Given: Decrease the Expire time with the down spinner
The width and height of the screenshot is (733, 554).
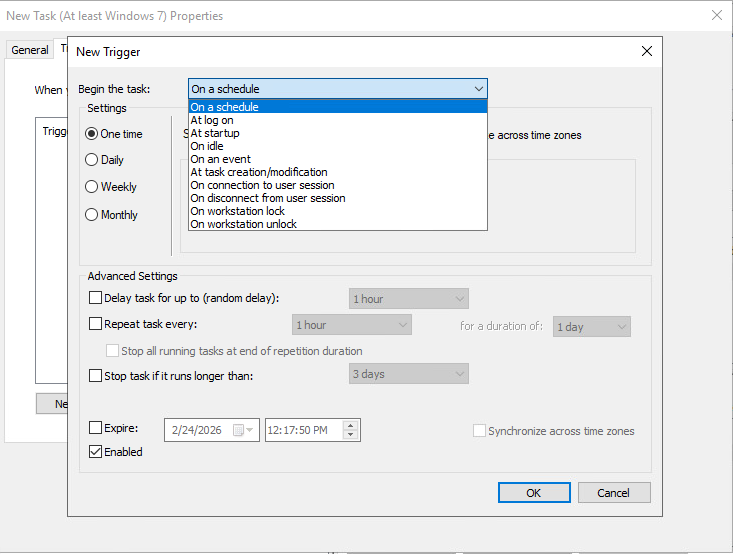Looking at the screenshot, I should click(351, 435).
